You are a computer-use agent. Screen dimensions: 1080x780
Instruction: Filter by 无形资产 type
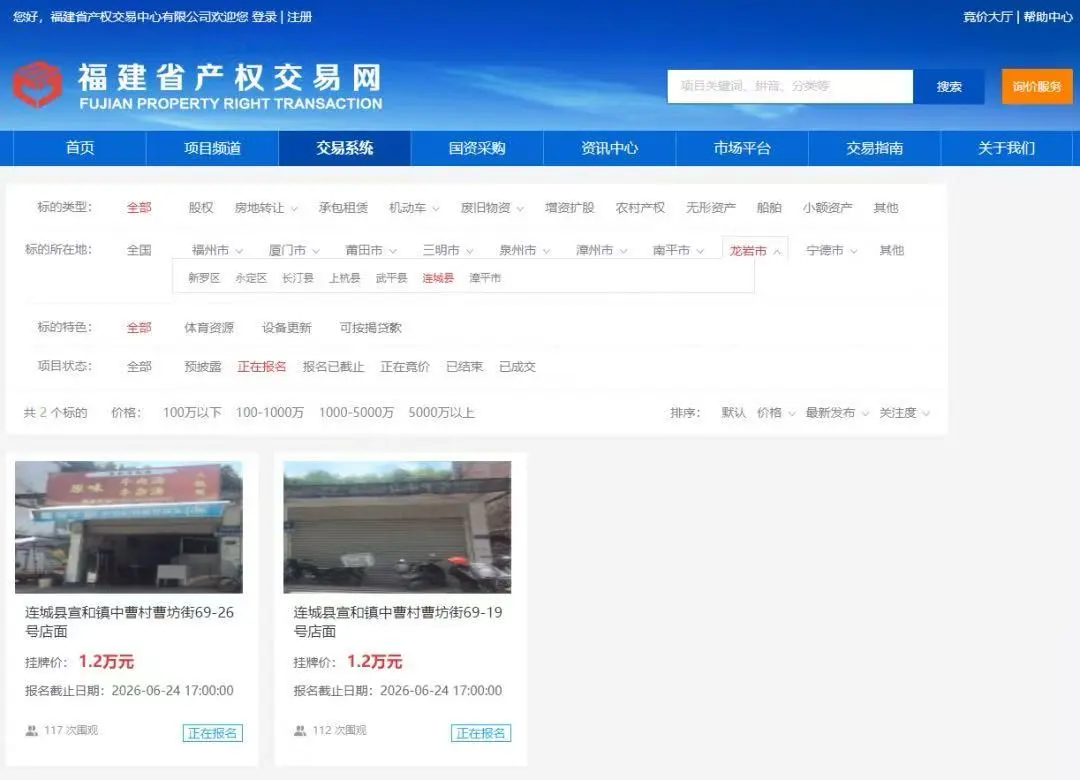pos(711,207)
